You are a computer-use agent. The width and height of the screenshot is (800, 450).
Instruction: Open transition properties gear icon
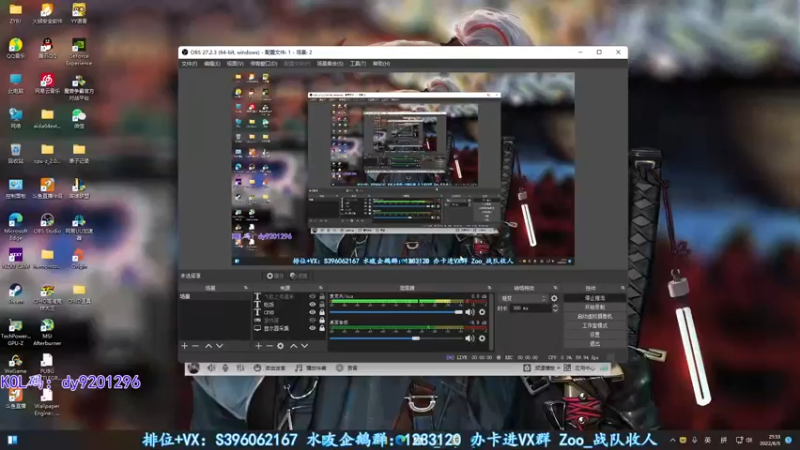point(555,298)
